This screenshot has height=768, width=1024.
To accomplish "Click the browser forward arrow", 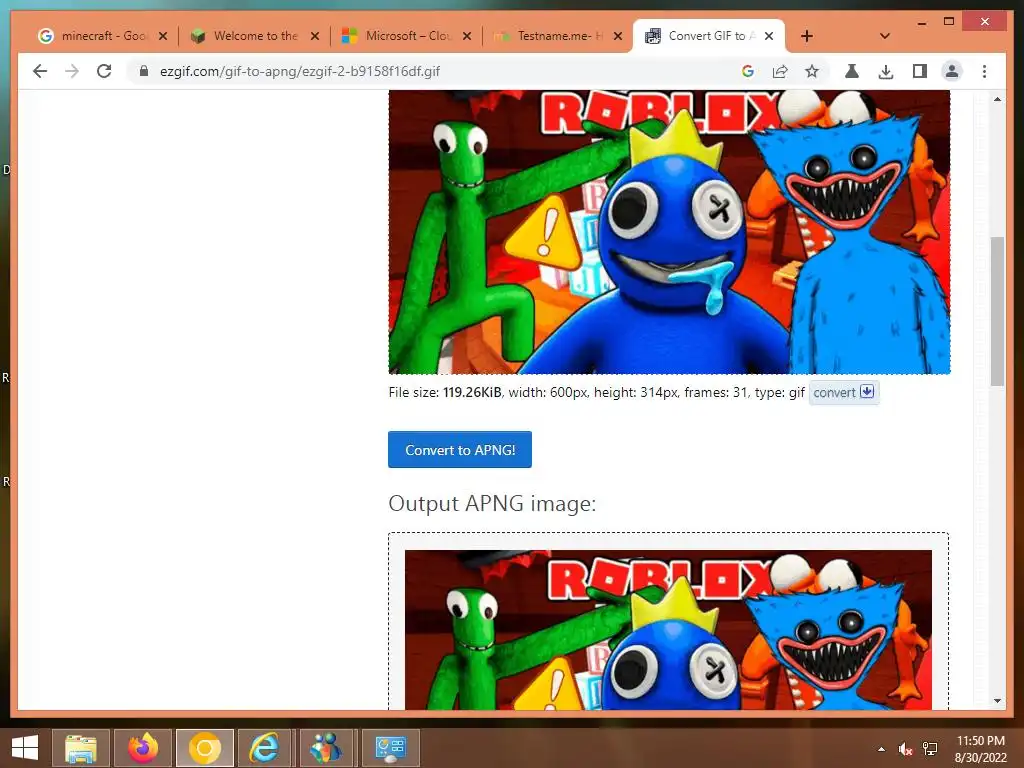I will [x=72, y=71].
